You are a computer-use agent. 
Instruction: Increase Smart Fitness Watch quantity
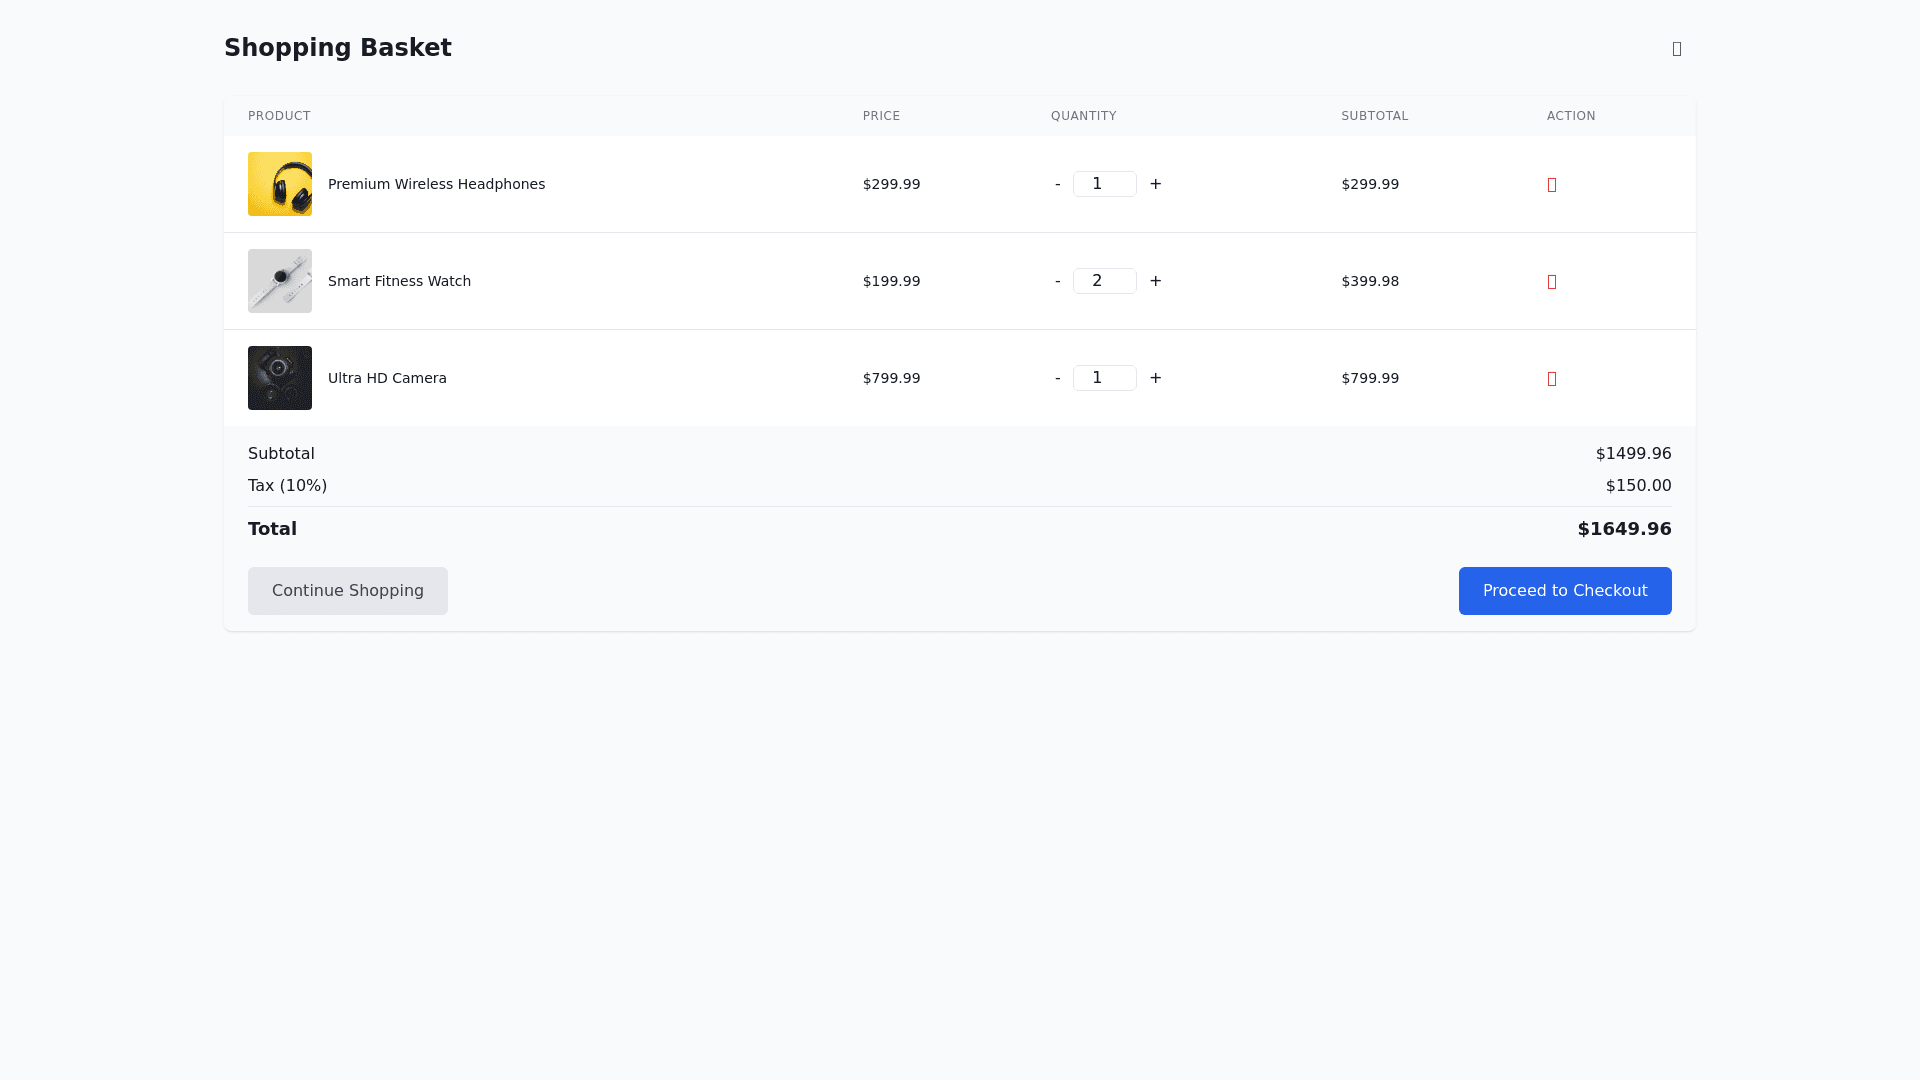pyautogui.click(x=1155, y=281)
